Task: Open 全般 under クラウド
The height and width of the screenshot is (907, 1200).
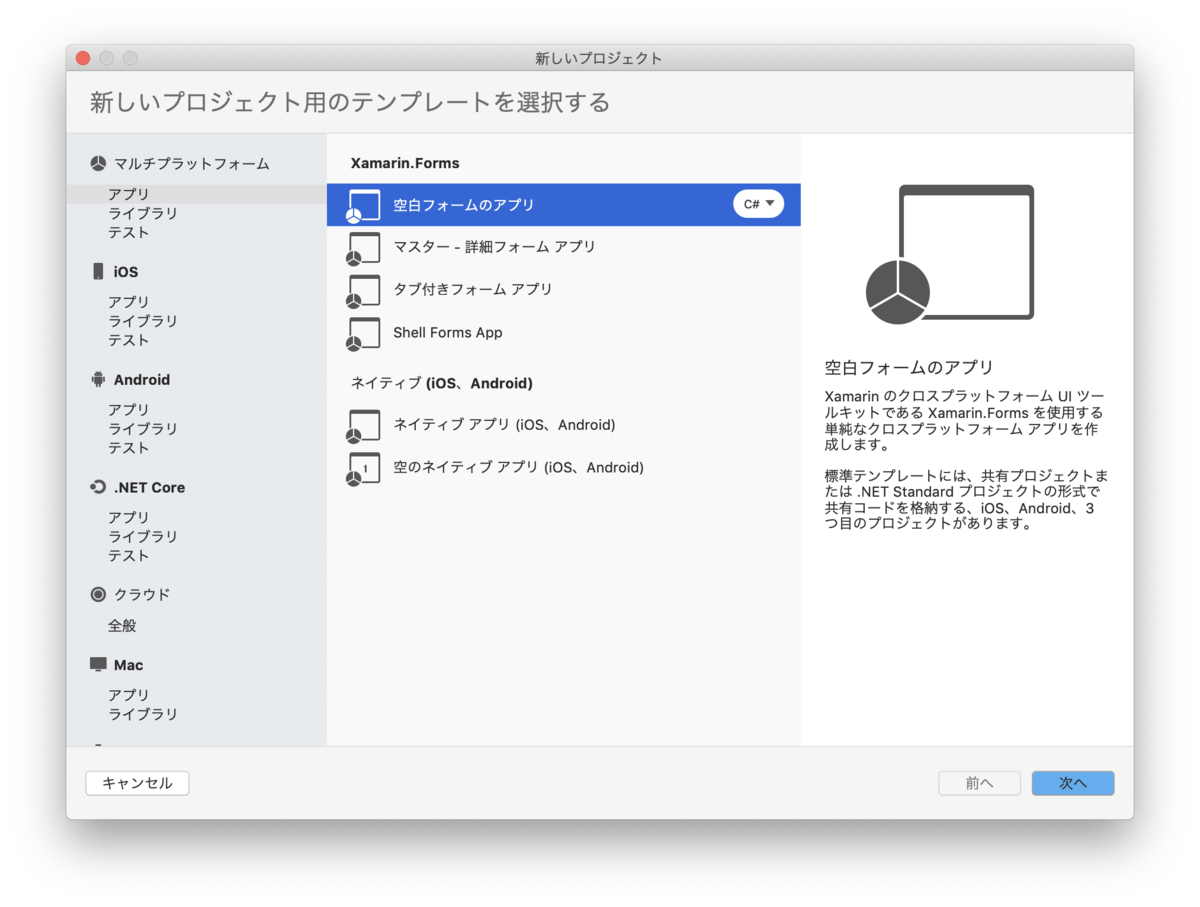Action: pos(122,625)
